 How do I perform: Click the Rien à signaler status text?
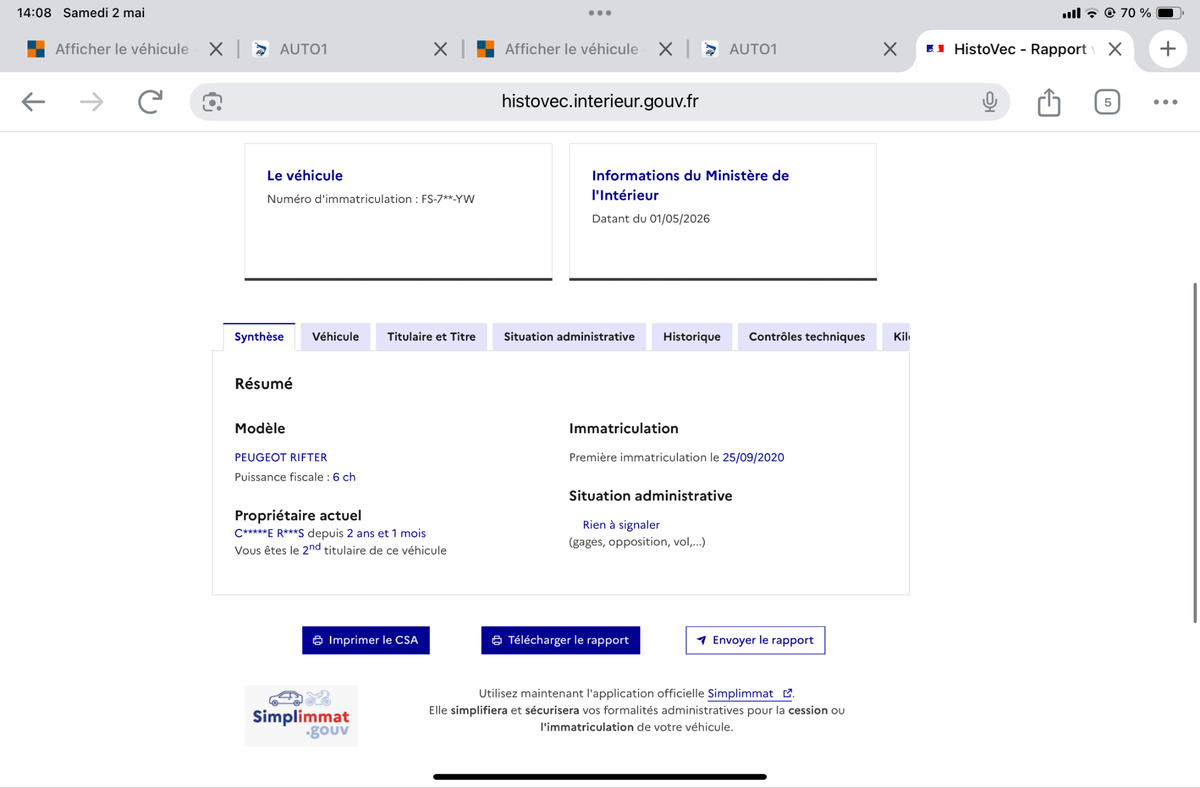621,525
